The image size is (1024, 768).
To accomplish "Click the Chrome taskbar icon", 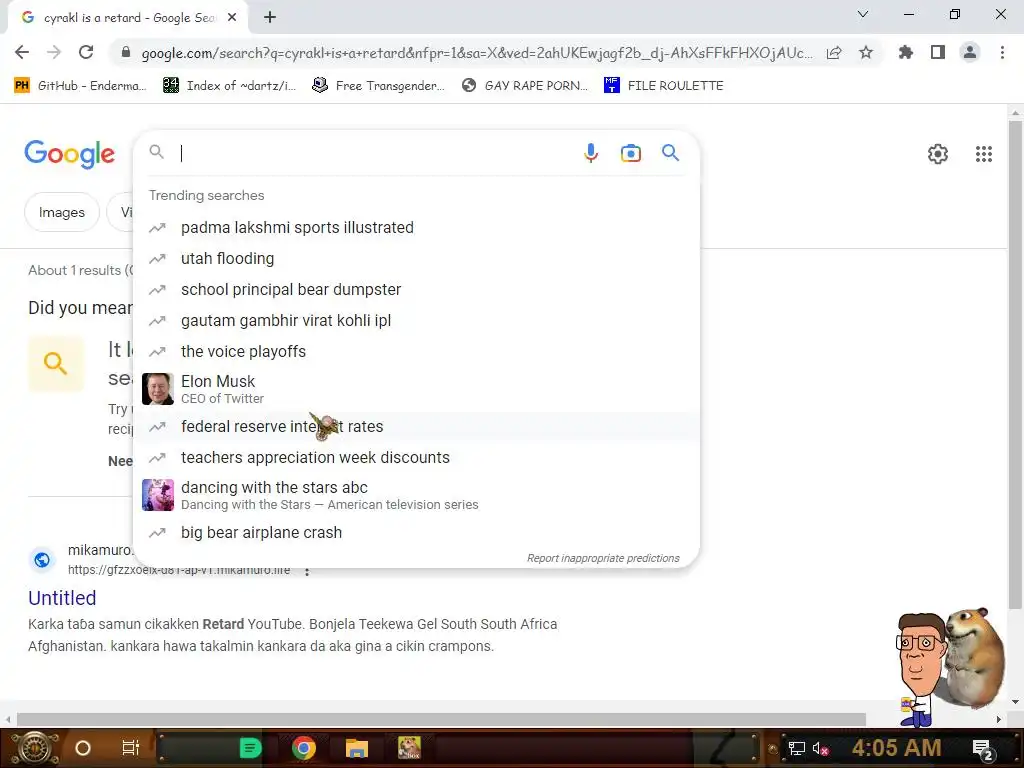I will pos(304,748).
